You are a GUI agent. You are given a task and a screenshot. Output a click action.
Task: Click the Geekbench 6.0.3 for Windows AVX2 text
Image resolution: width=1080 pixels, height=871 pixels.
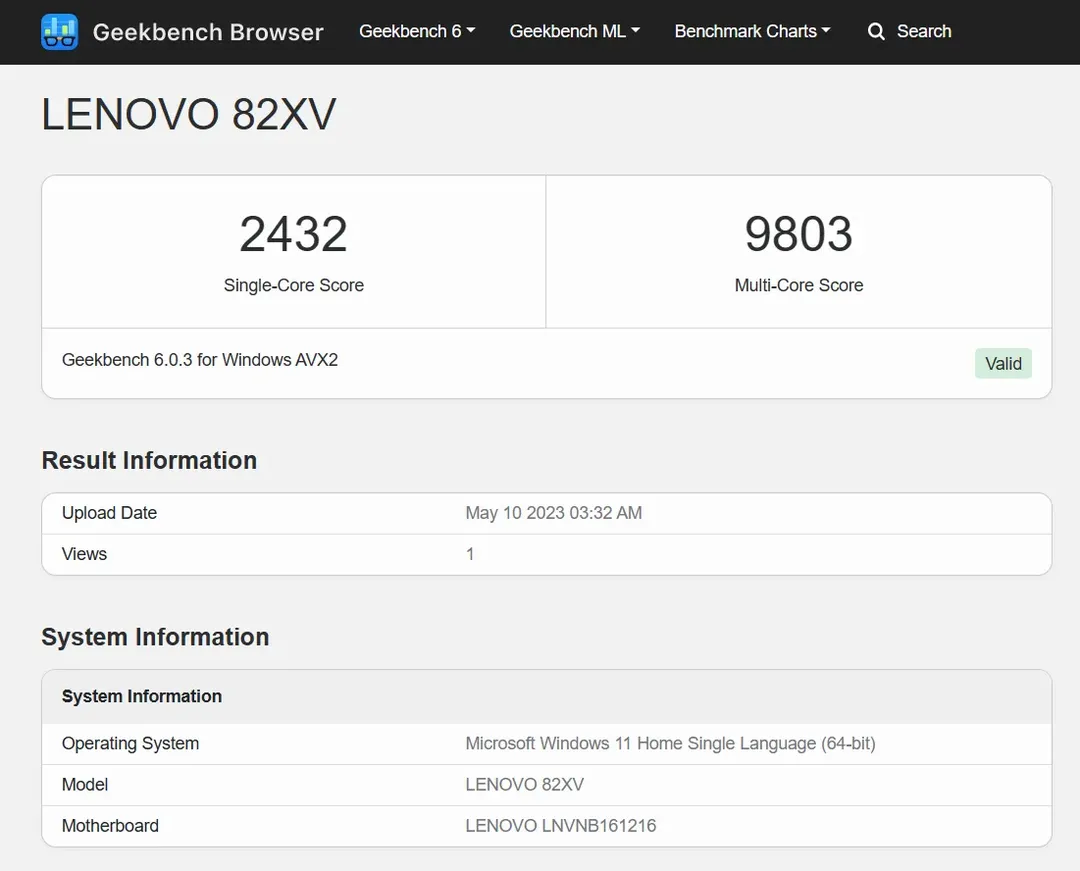(200, 360)
